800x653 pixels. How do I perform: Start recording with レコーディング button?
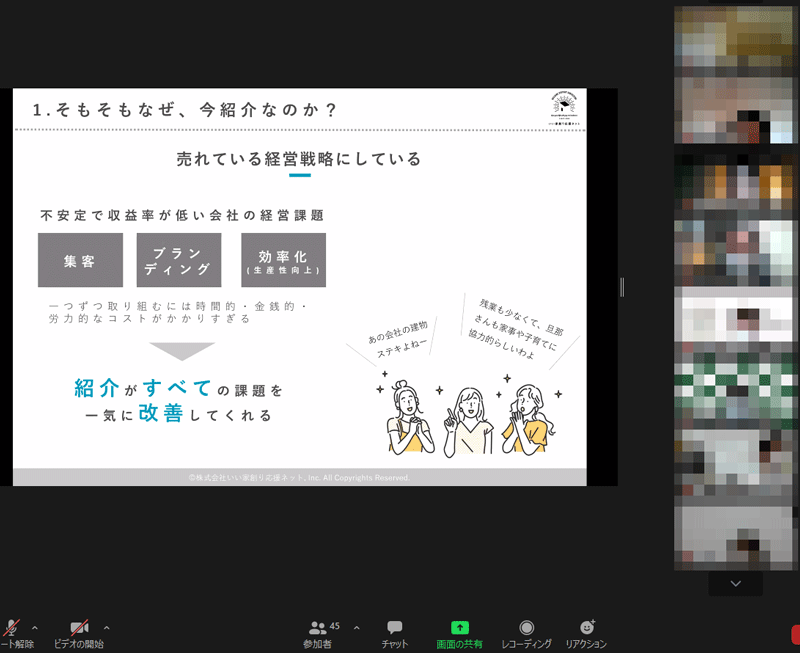point(526,633)
